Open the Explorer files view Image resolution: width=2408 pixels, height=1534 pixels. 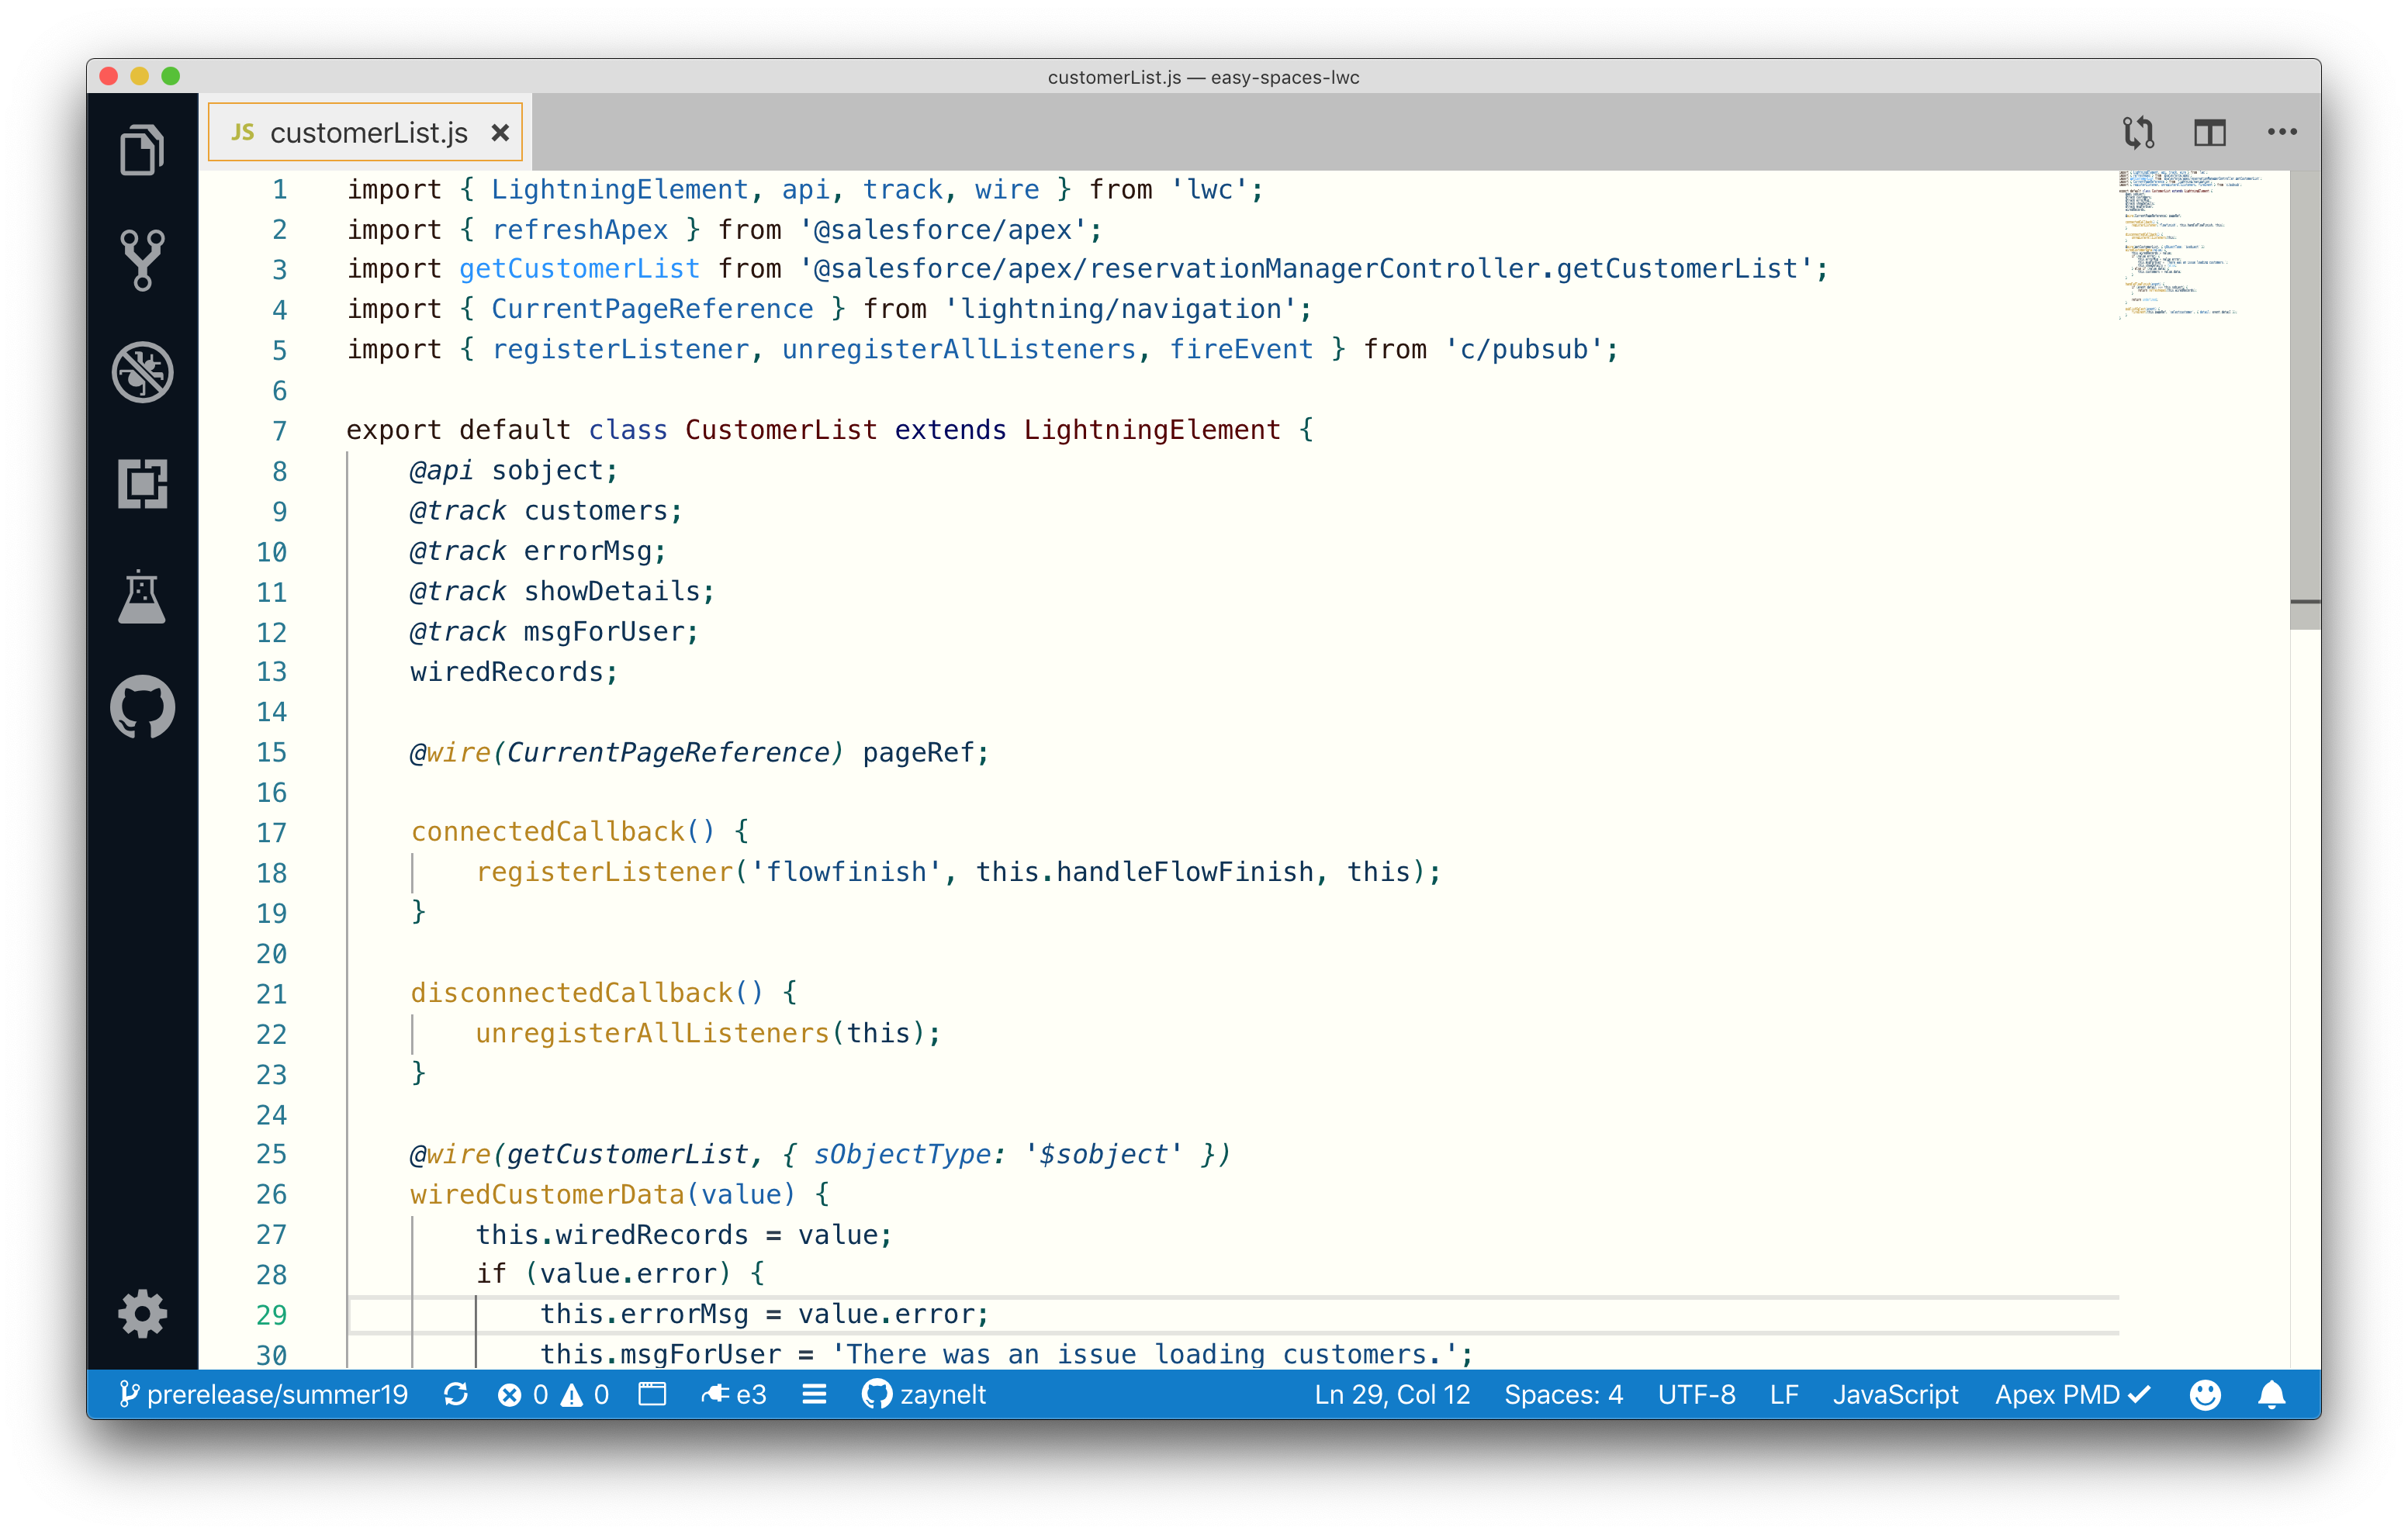142,150
